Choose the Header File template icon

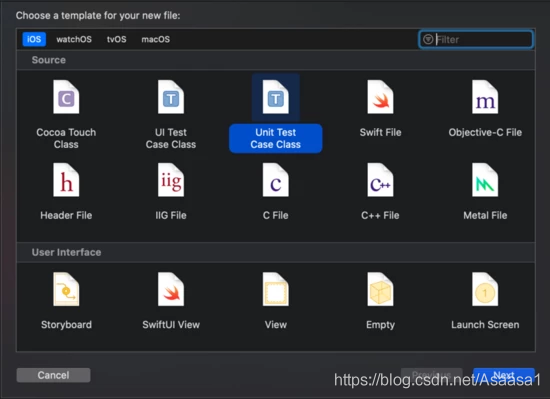[x=66, y=180]
